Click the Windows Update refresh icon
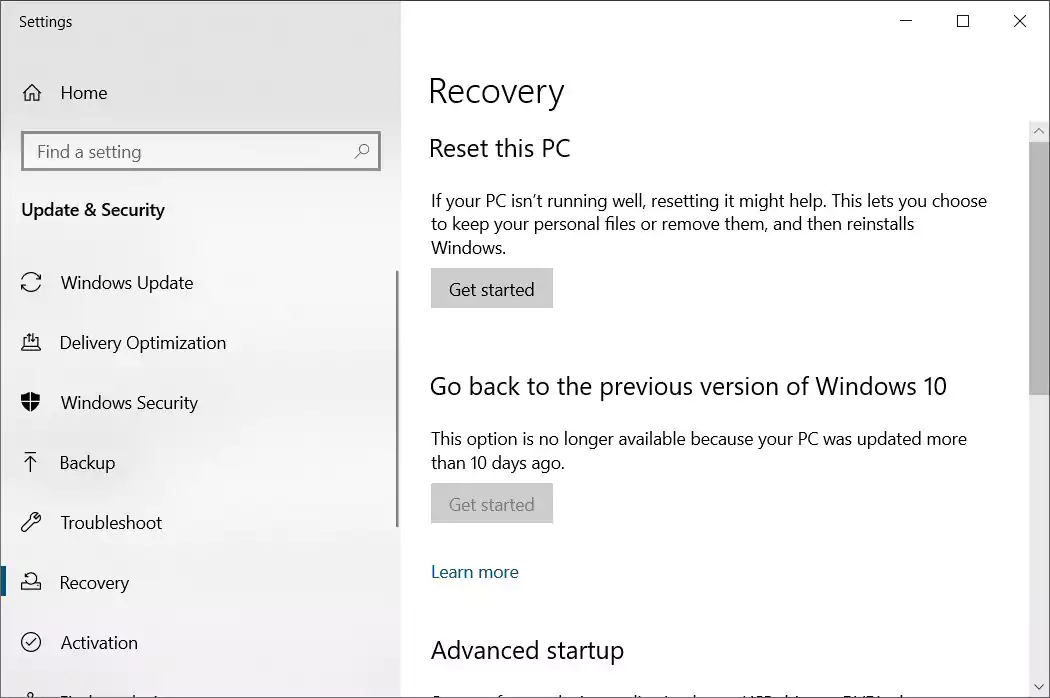This screenshot has height=698, width=1050. pyautogui.click(x=31, y=282)
